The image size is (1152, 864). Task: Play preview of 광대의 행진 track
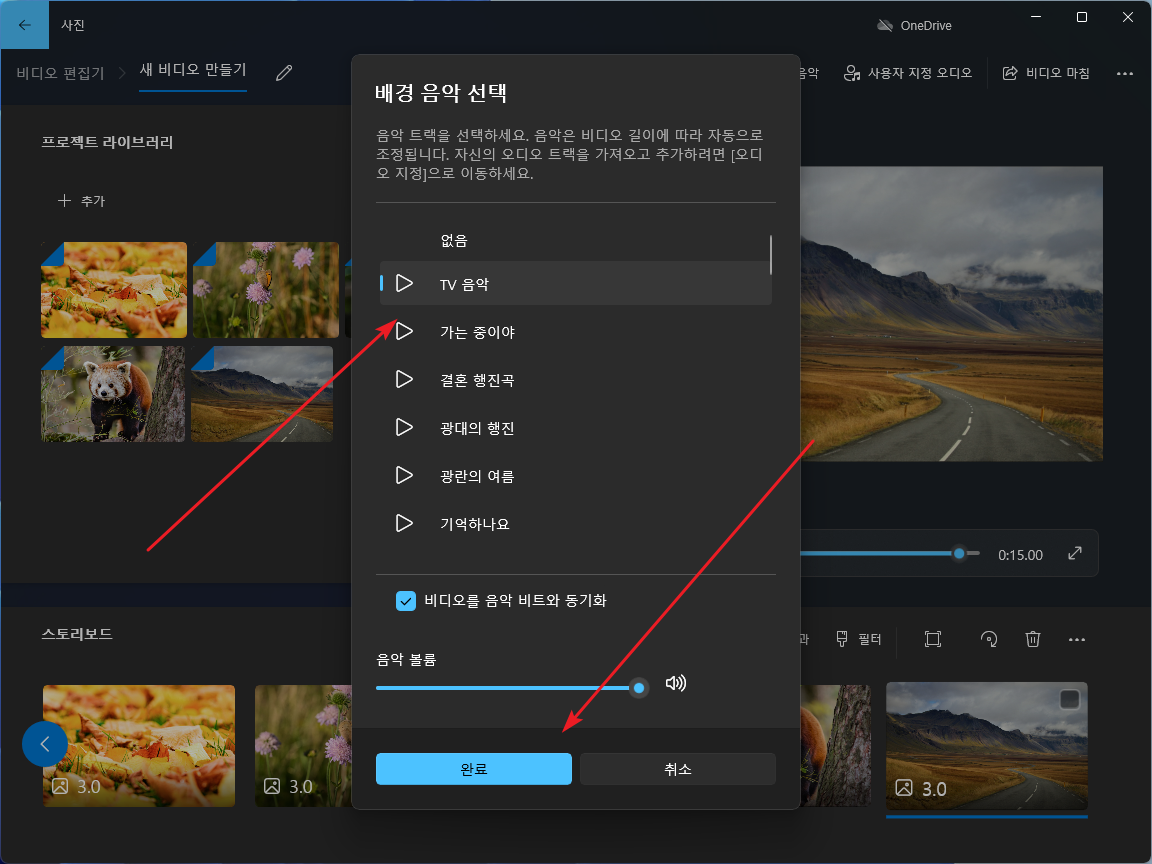coord(404,427)
